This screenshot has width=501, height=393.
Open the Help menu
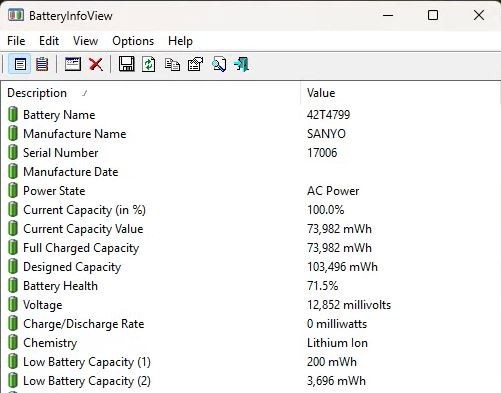(180, 41)
